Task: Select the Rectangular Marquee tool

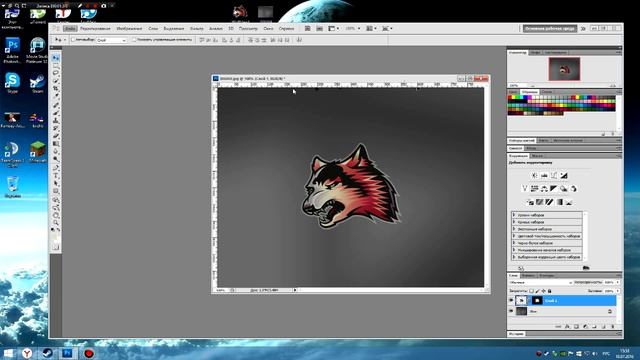Action: pyautogui.click(x=56, y=66)
